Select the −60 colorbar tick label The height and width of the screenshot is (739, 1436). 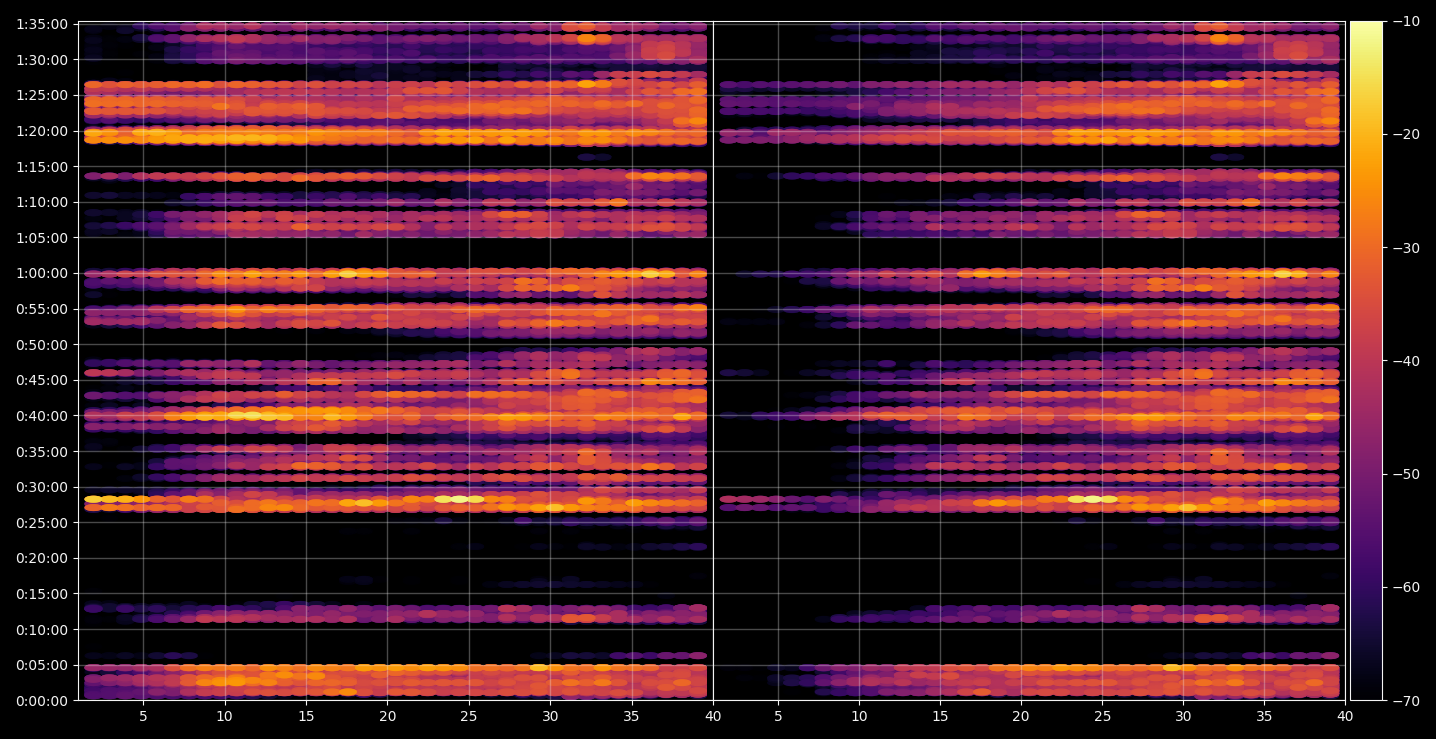tap(1407, 587)
